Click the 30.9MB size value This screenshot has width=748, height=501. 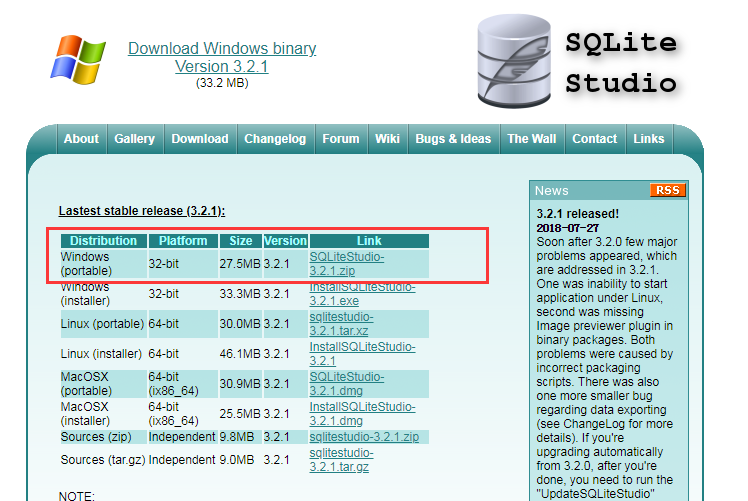pyautogui.click(x=240, y=384)
